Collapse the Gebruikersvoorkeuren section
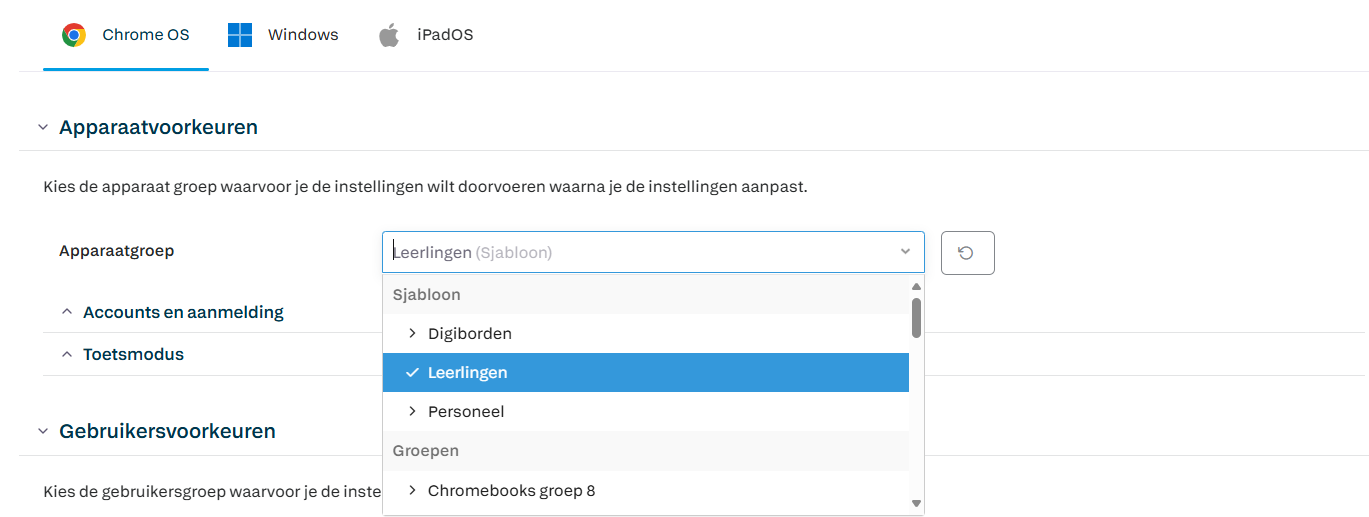 tap(42, 432)
